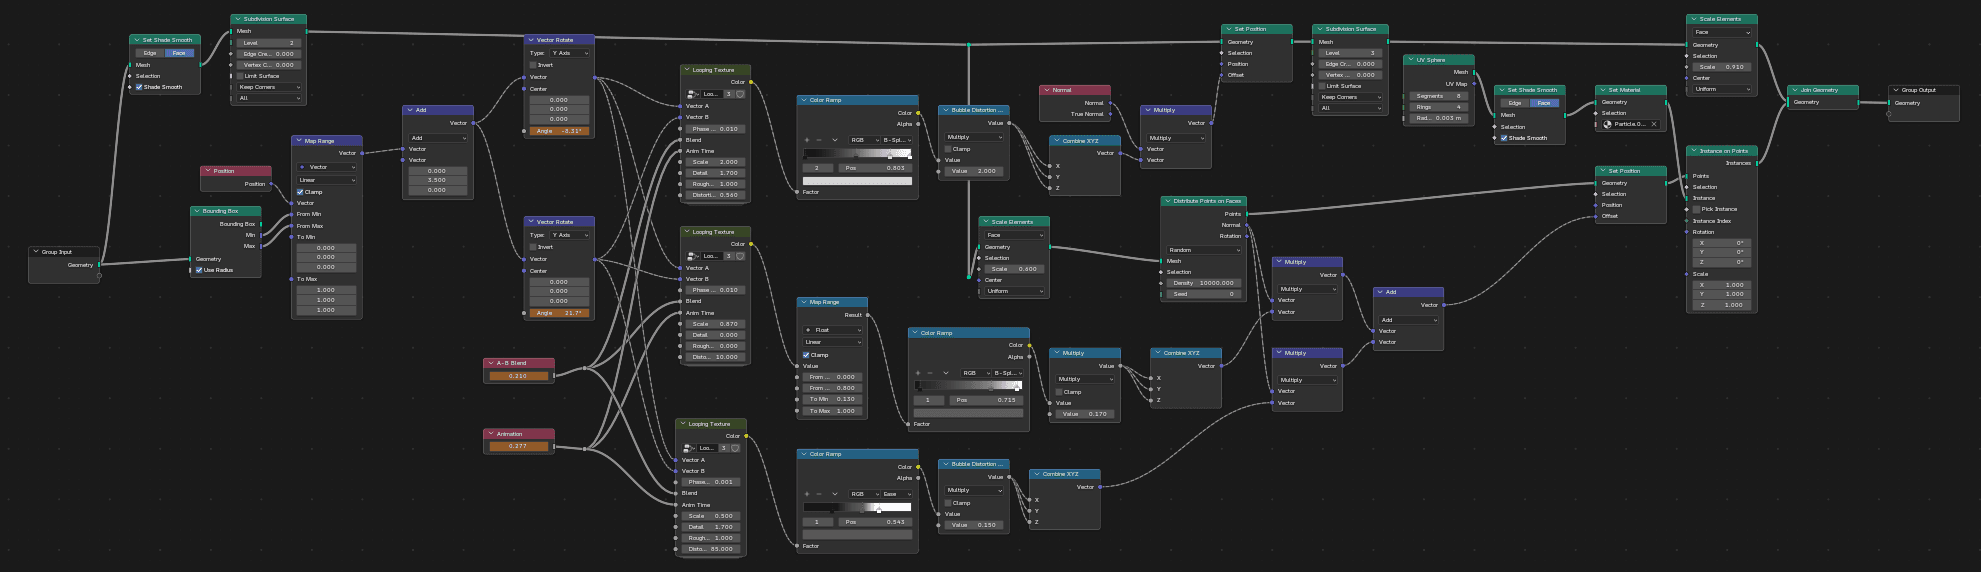Click the user count 3 in Looping Texture with Phase 0.001
1981x572 pixels.
pyautogui.click(x=724, y=448)
